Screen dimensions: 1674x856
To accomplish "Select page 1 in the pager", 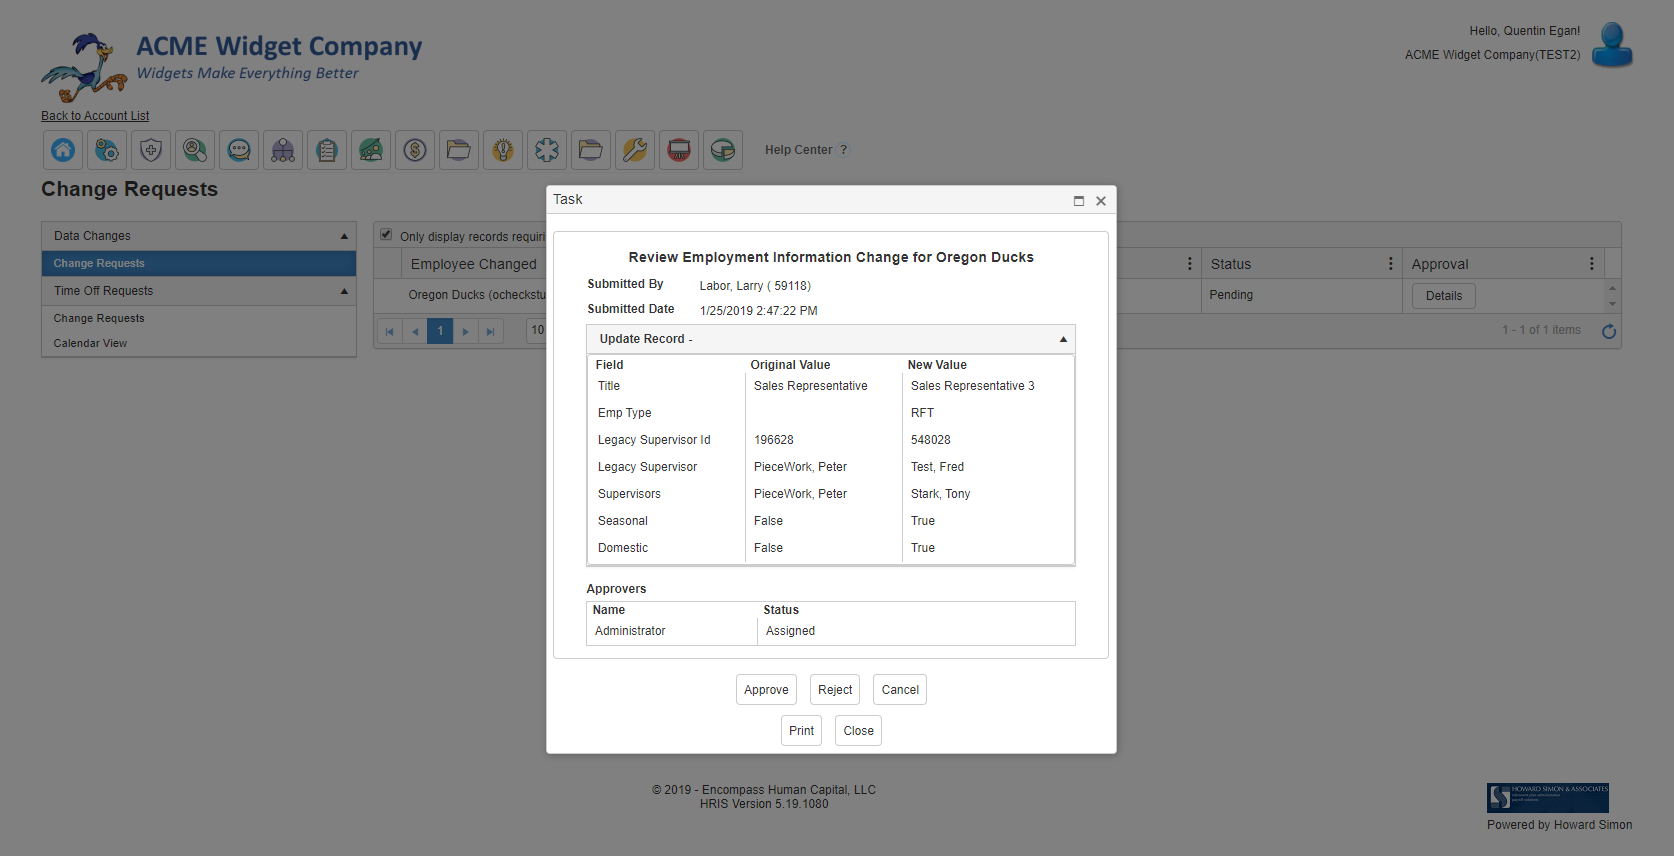I will pos(440,331).
